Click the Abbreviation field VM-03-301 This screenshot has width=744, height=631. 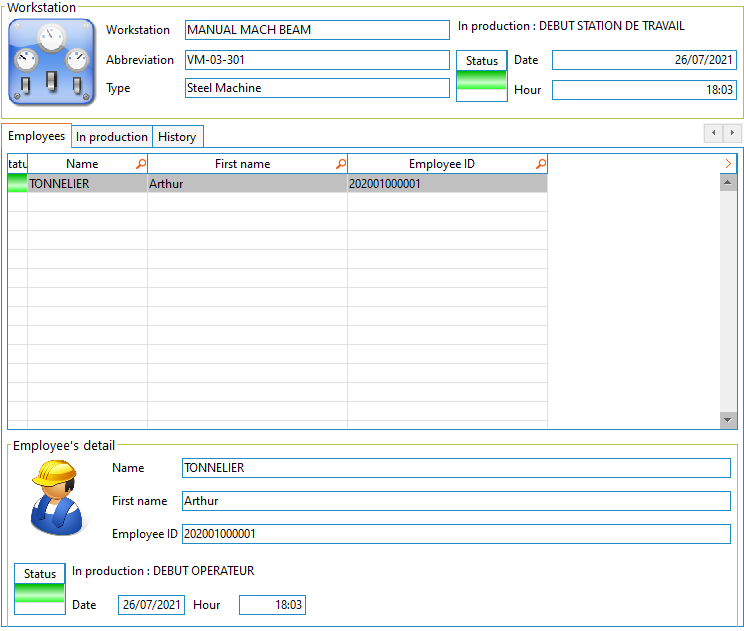pyautogui.click(x=317, y=60)
